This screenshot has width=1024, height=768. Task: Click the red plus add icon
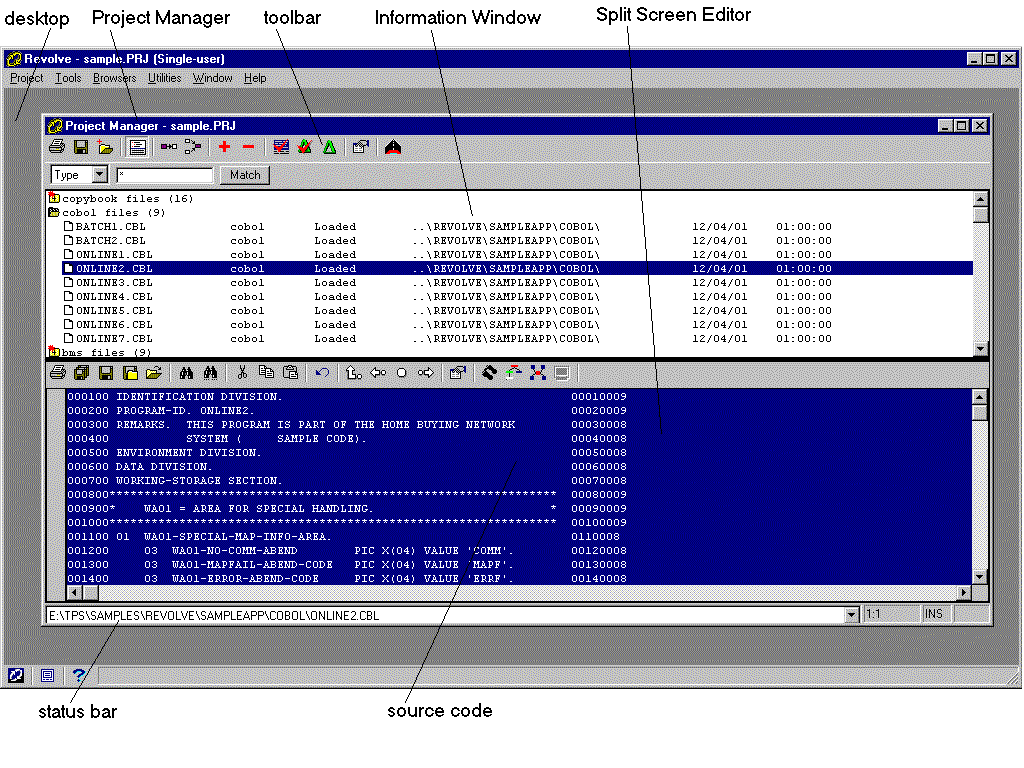[x=224, y=147]
